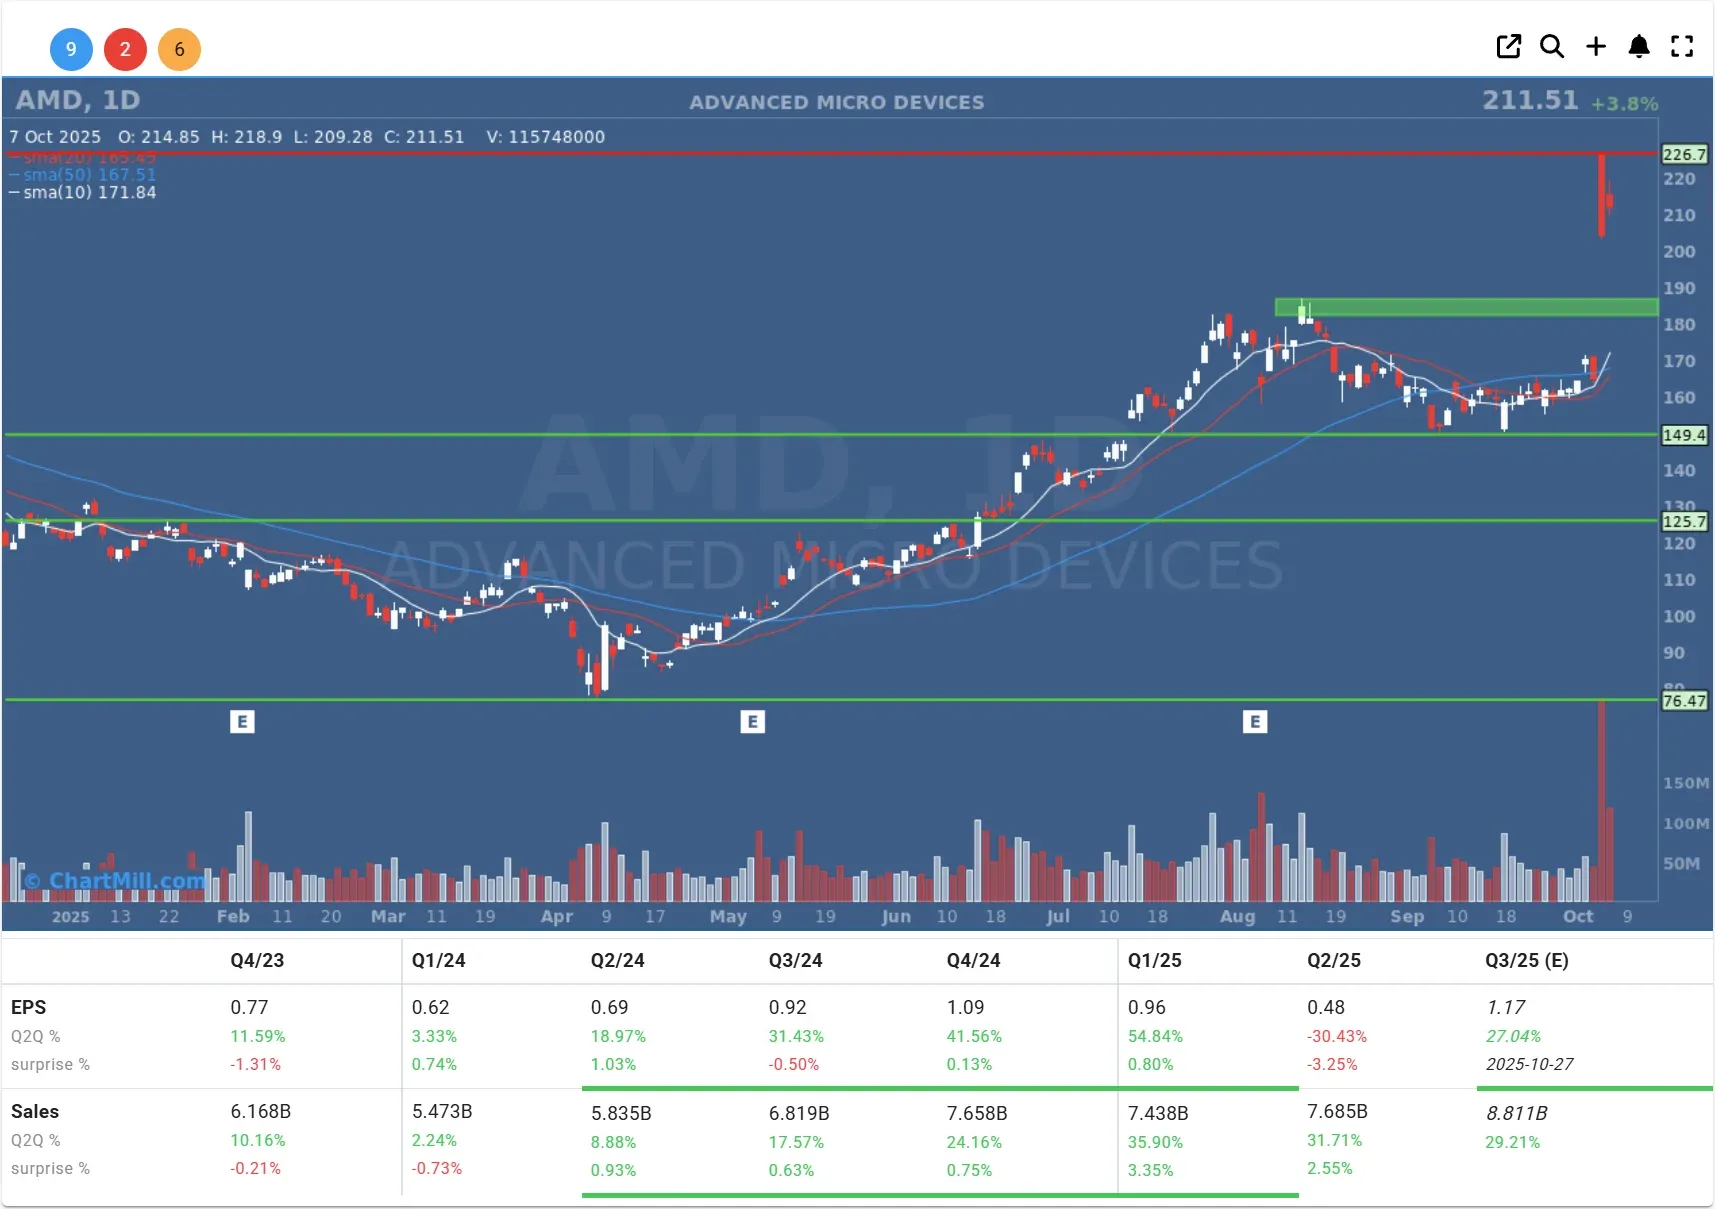The image size is (1715, 1209).
Task: Click the orange badge showing 6
Action: [179, 49]
